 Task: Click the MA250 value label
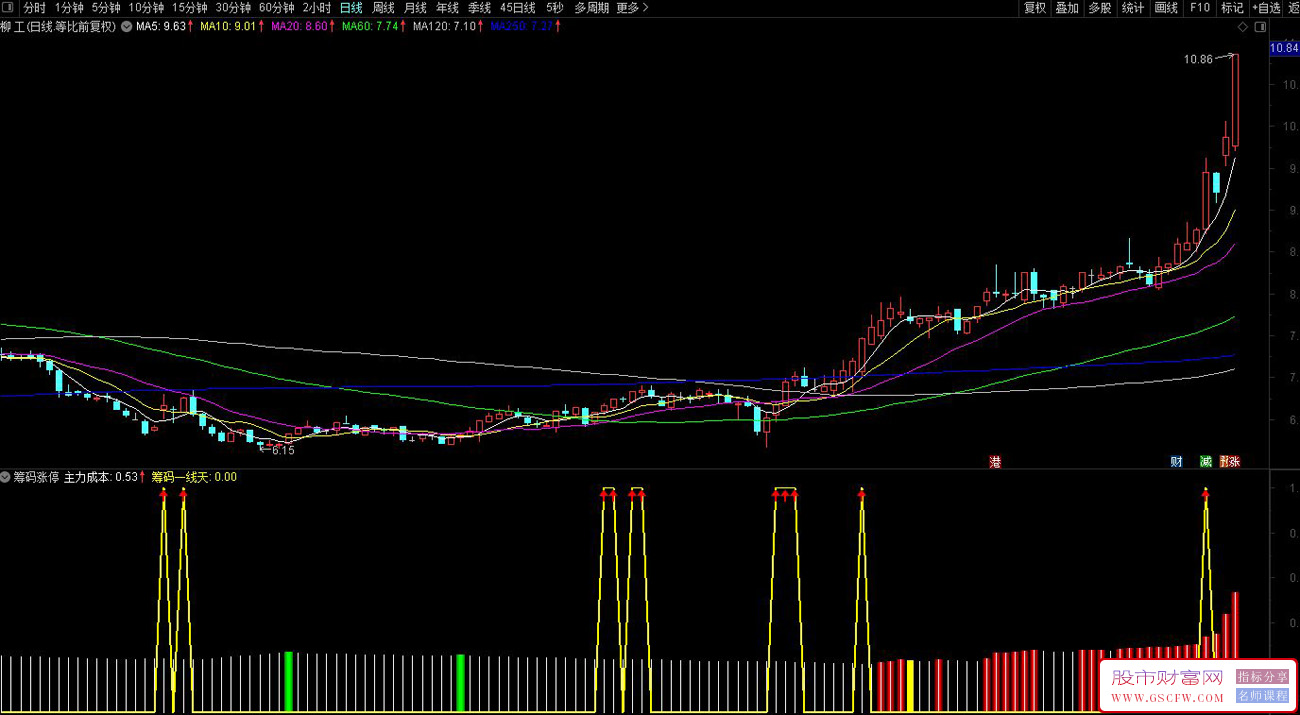(521, 27)
